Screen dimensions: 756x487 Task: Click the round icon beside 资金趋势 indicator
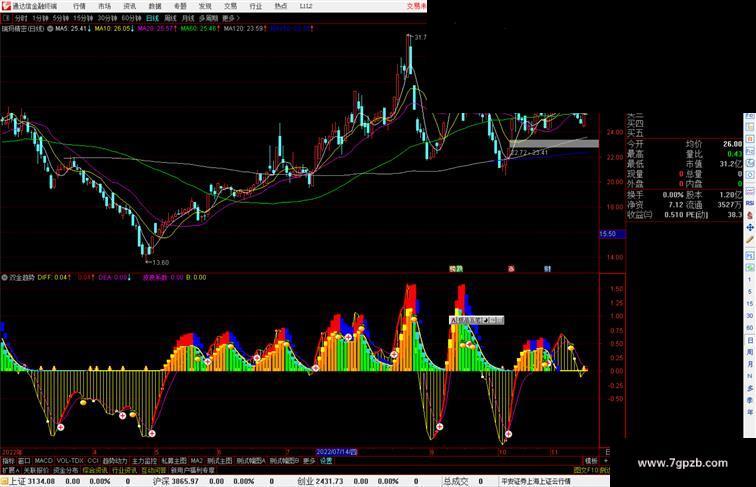pos(4,278)
